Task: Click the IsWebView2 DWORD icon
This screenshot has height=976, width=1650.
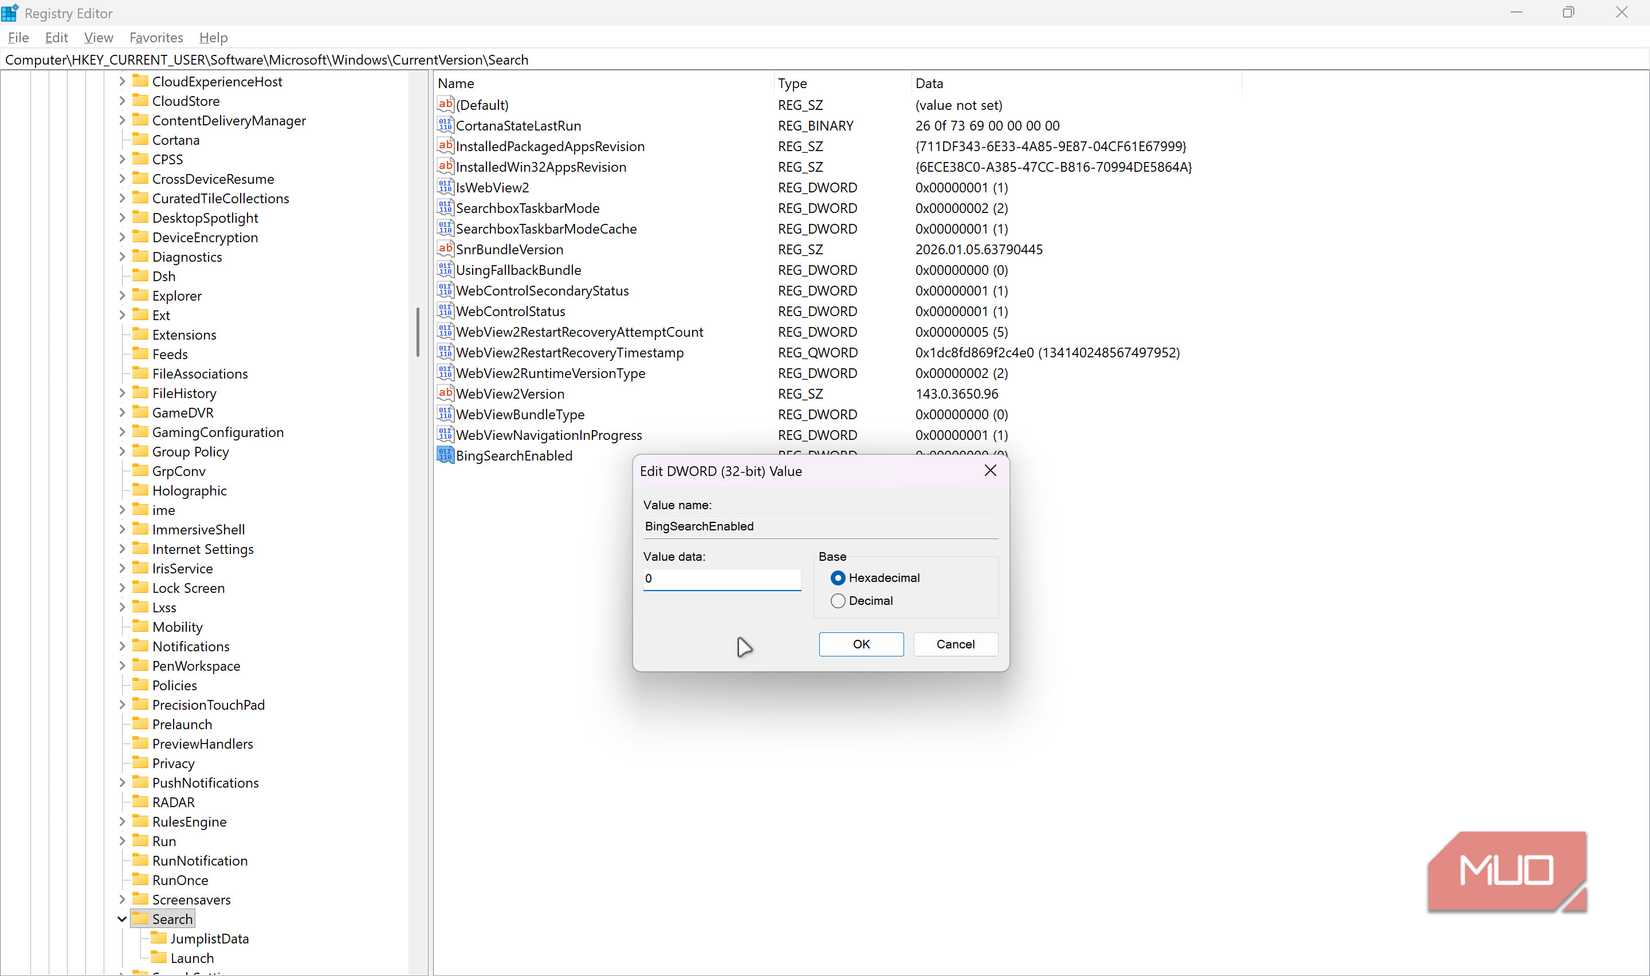Action: point(446,187)
